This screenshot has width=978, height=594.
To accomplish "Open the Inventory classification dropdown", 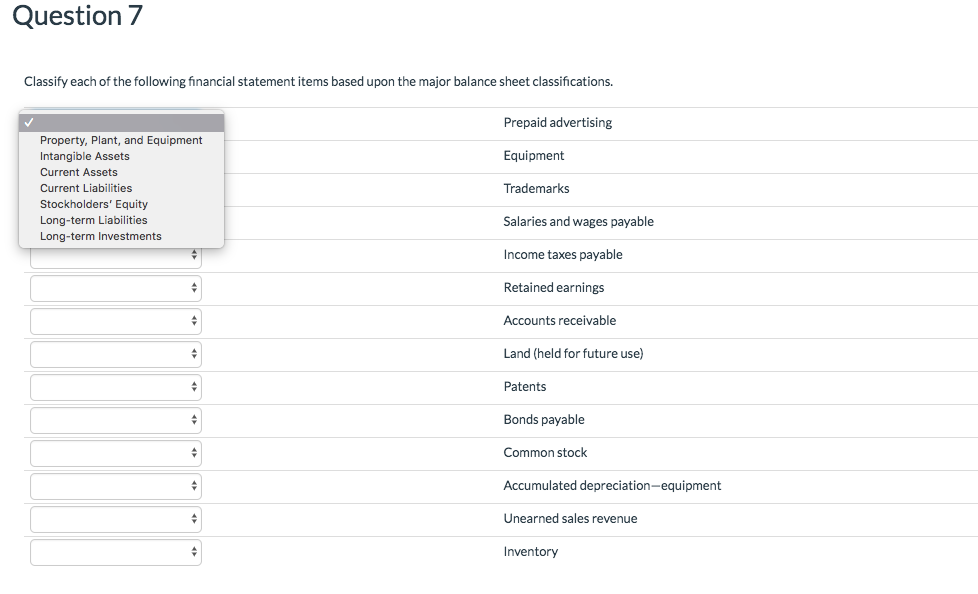I will tap(116, 553).
